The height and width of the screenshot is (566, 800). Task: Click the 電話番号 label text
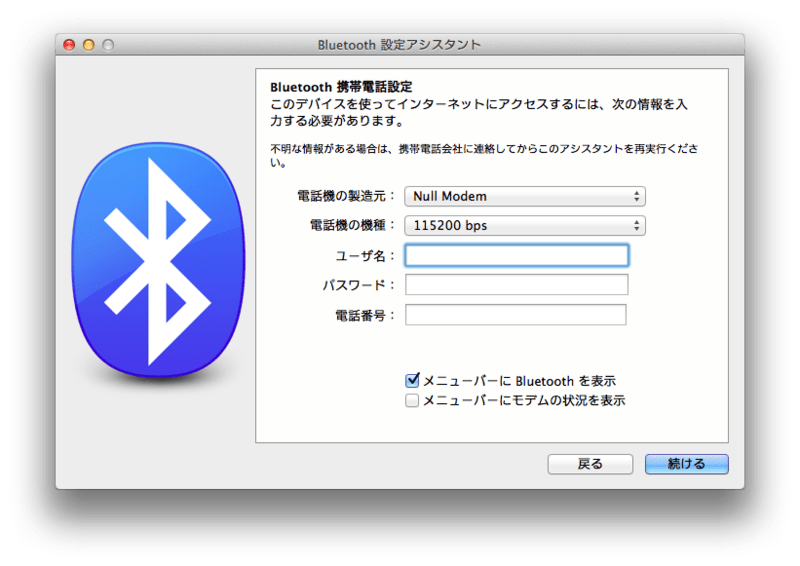[x=365, y=316]
